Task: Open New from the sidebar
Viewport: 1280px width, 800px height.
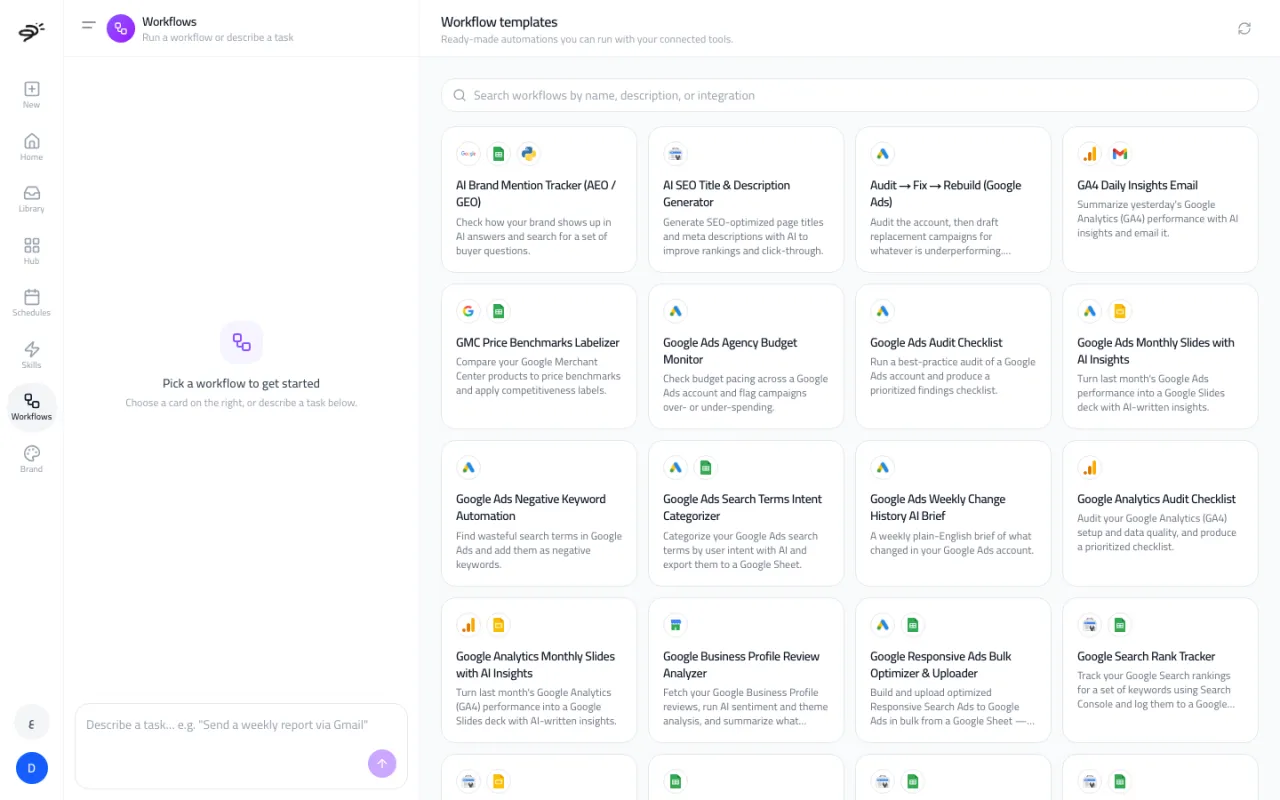Action: click(x=32, y=95)
